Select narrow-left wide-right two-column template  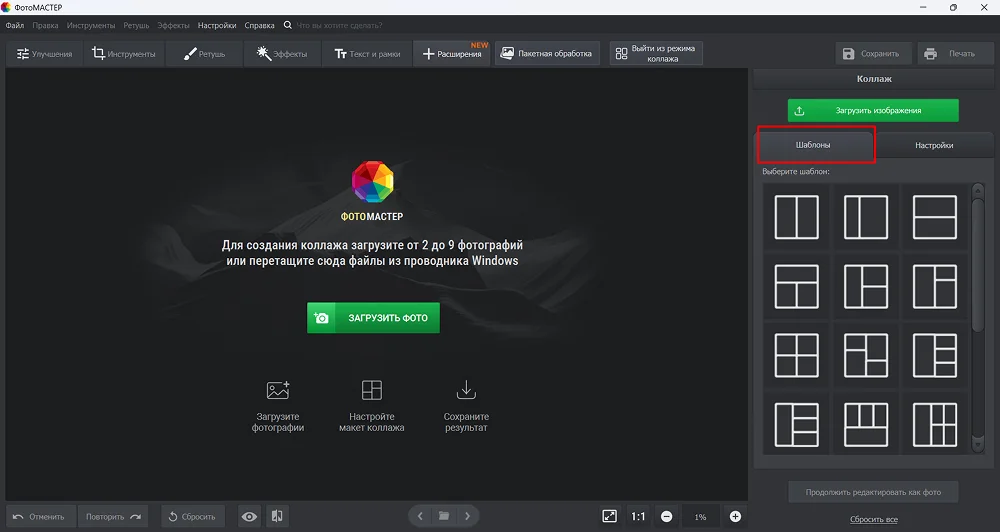point(865,218)
